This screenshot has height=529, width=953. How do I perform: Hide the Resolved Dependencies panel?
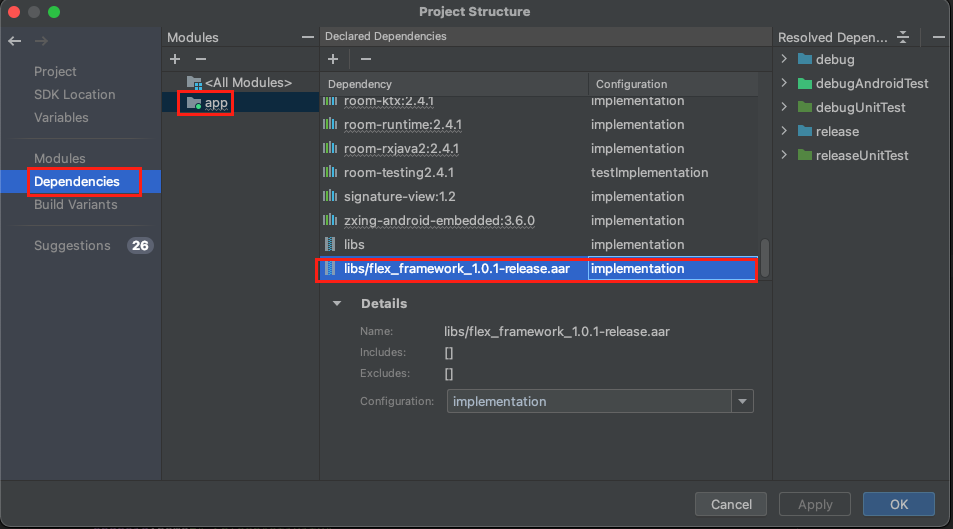(x=938, y=37)
